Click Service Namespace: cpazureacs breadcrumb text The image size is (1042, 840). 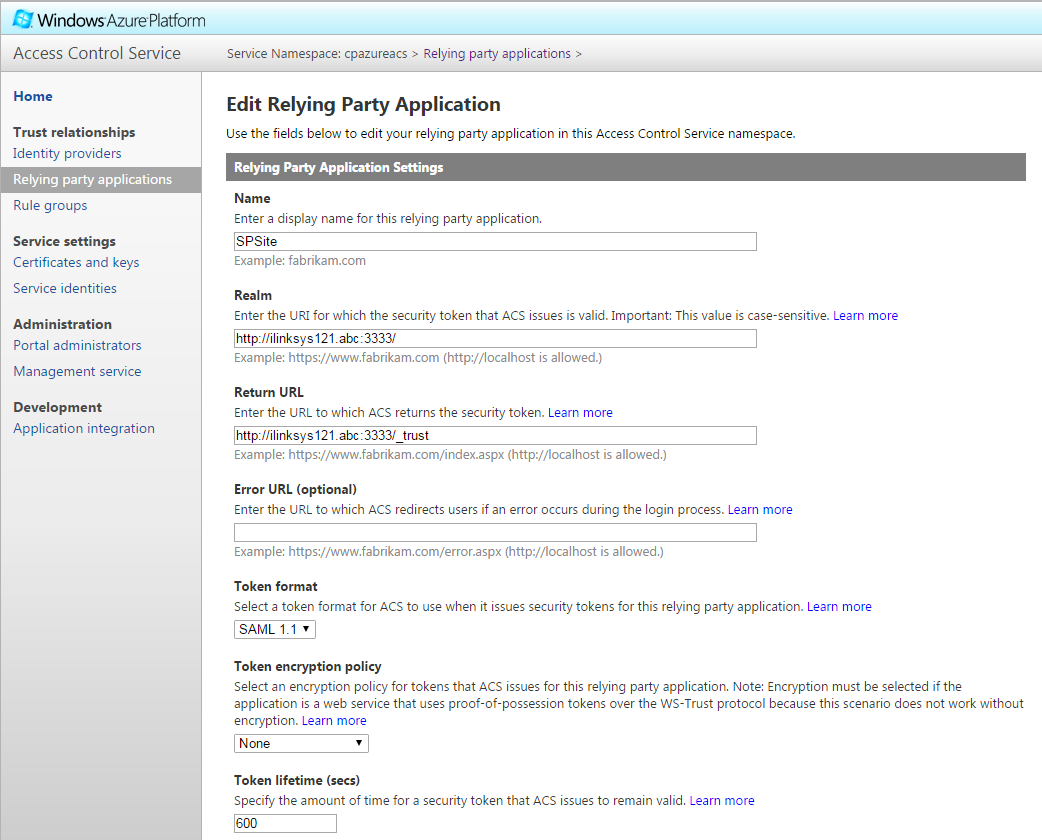click(317, 54)
